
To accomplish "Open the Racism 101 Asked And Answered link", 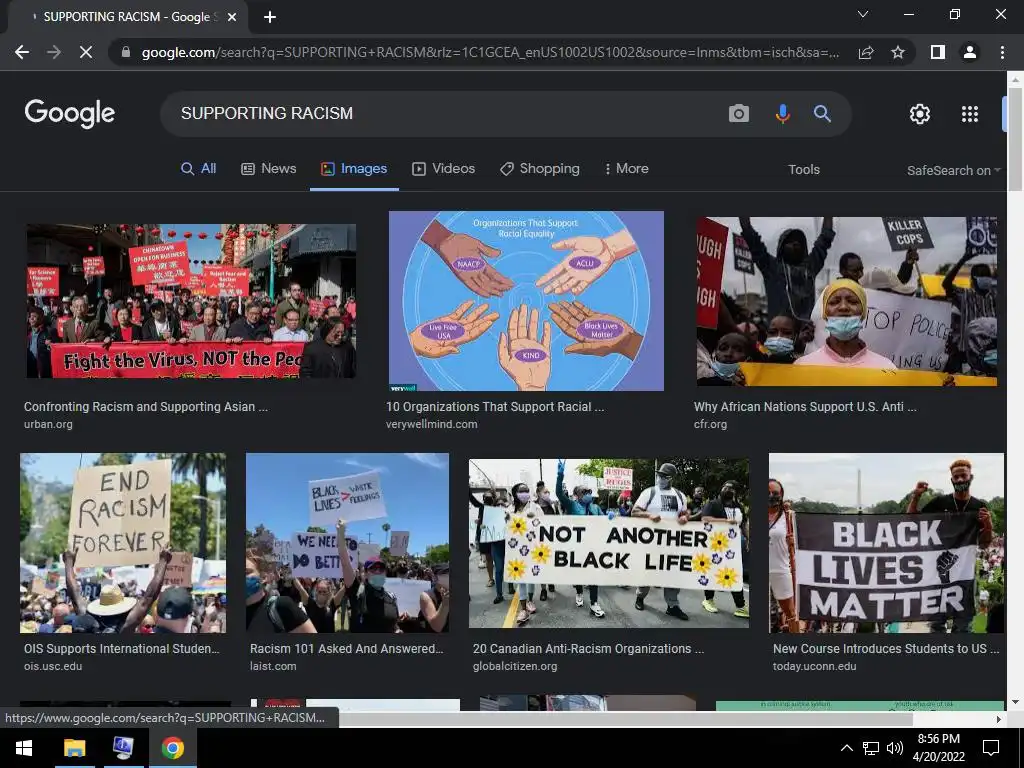I will tap(347, 649).
